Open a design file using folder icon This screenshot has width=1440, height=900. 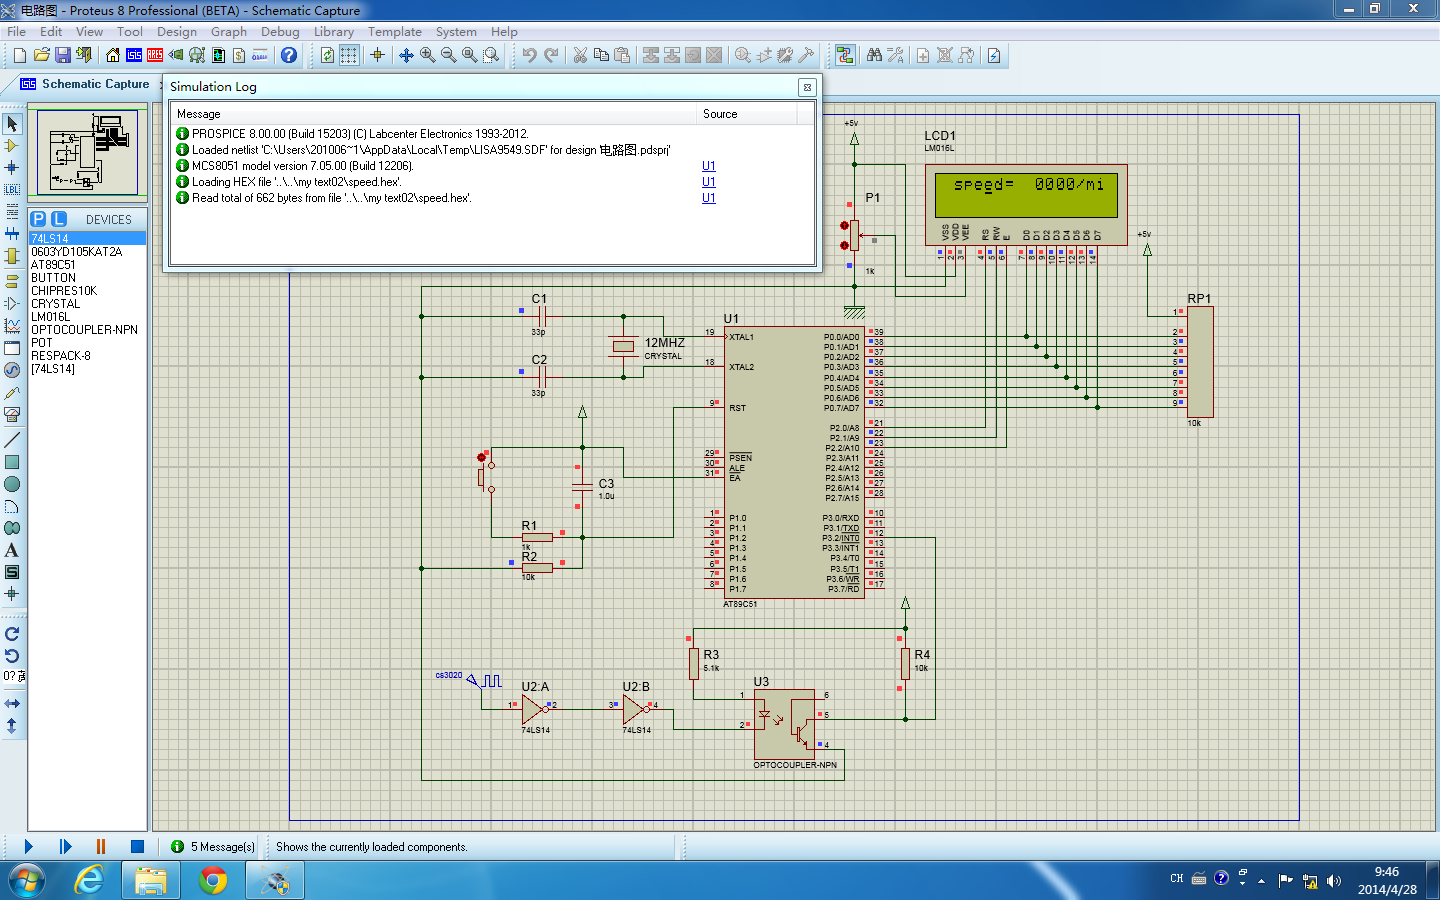[41, 55]
